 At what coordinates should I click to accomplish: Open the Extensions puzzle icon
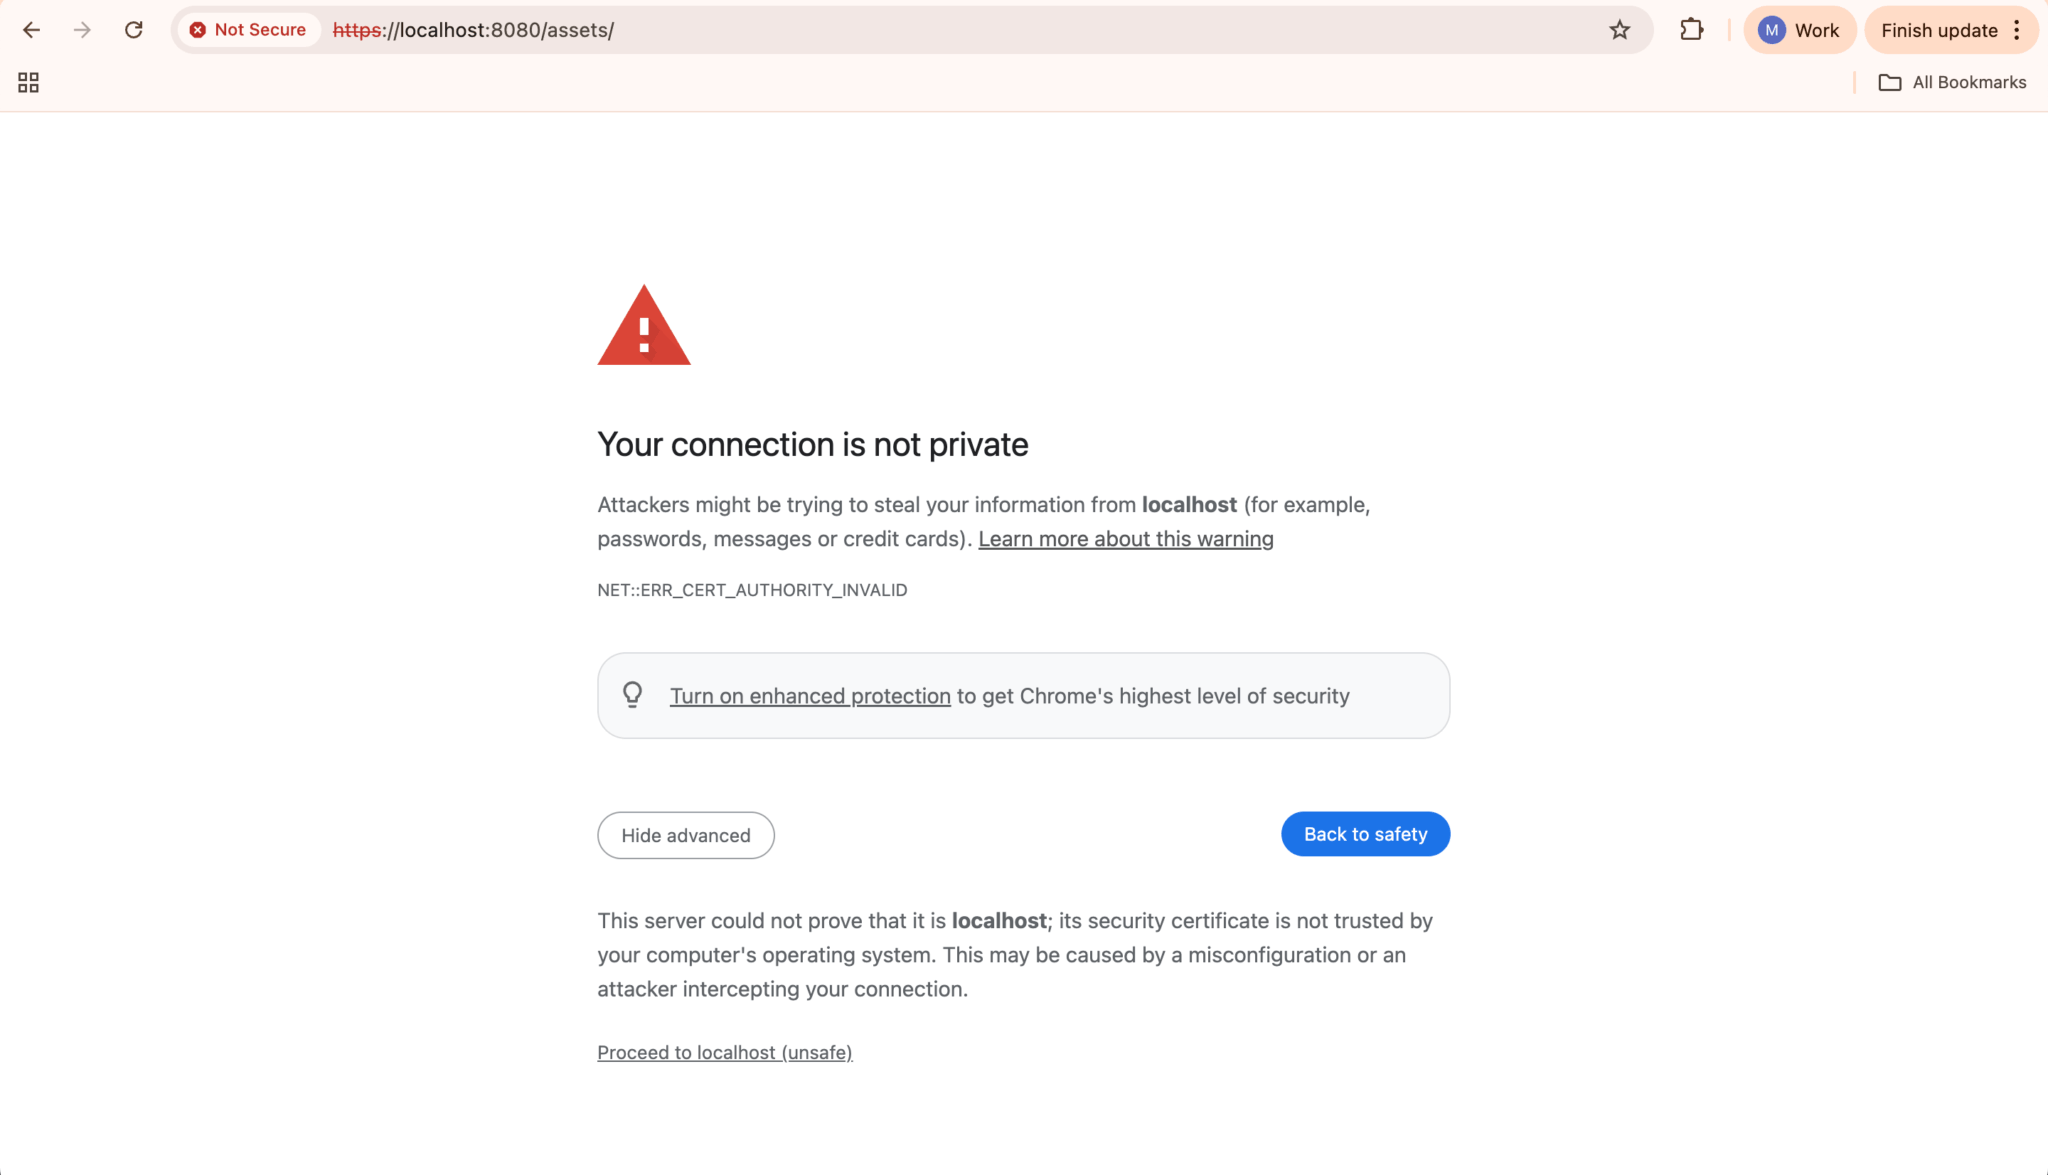coord(1691,30)
